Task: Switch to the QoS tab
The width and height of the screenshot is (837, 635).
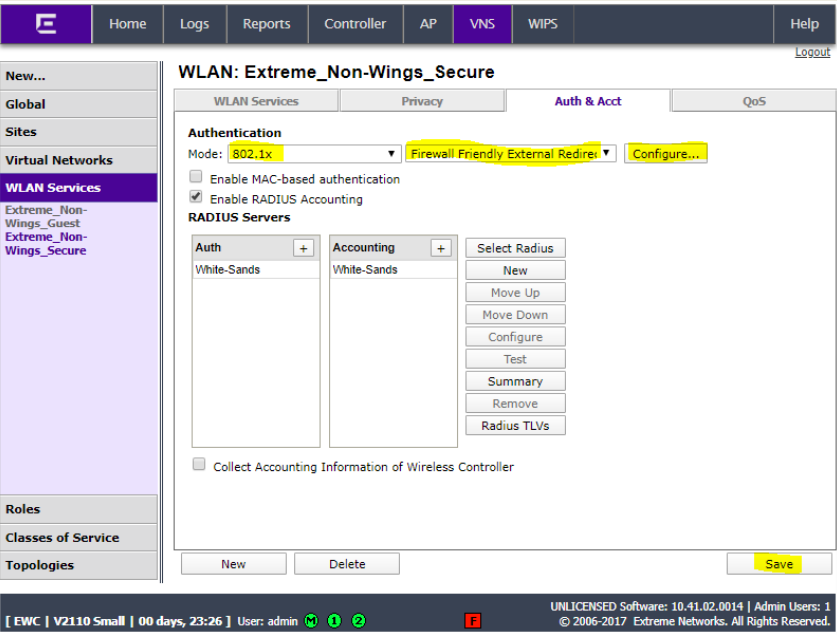Action: [754, 101]
